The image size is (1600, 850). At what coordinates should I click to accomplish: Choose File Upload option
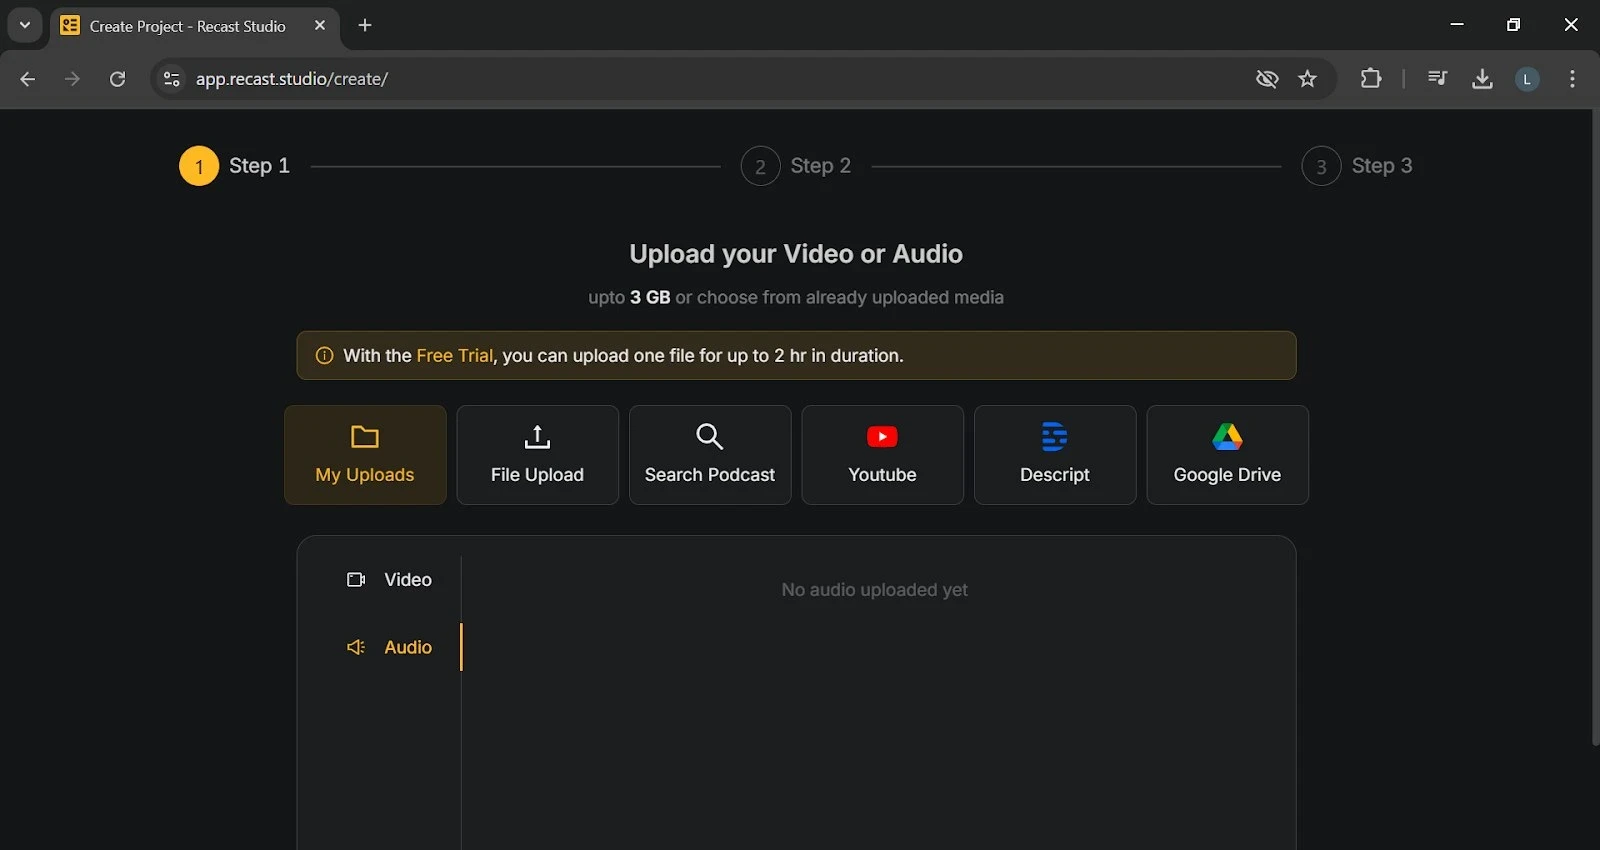(537, 455)
